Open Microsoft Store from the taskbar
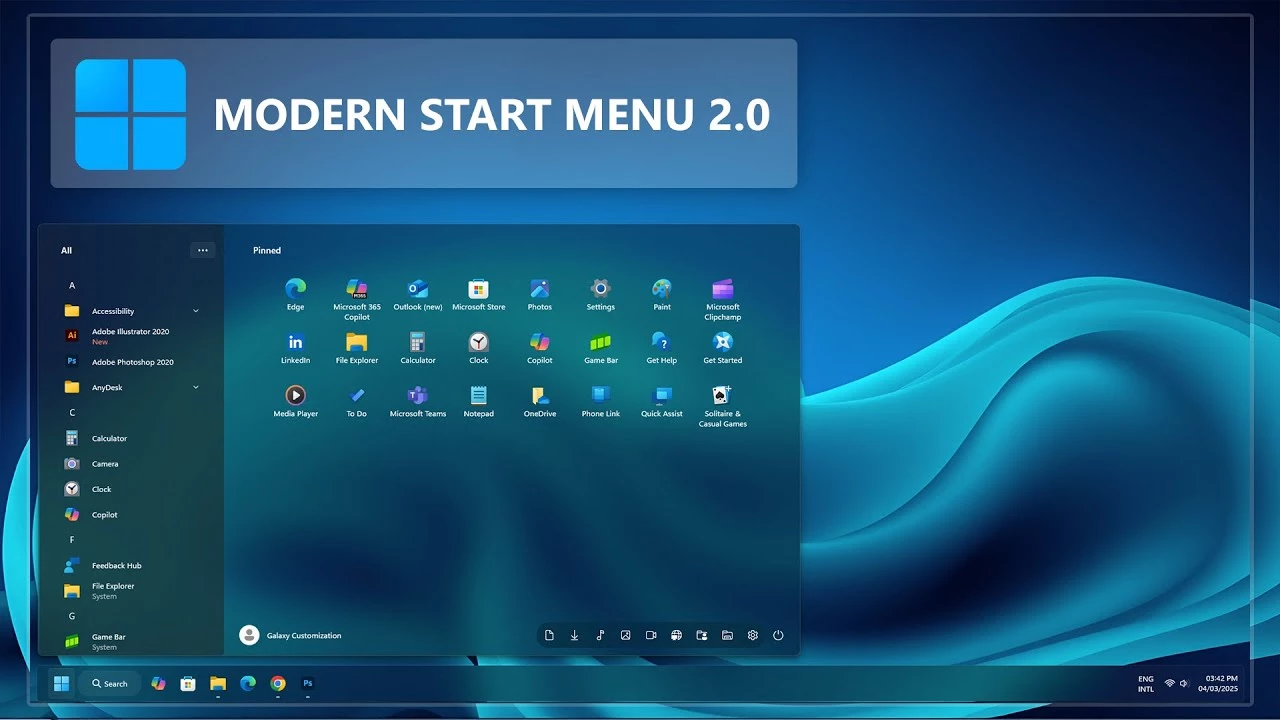Screen dimensions: 1280x720 pos(187,684)
